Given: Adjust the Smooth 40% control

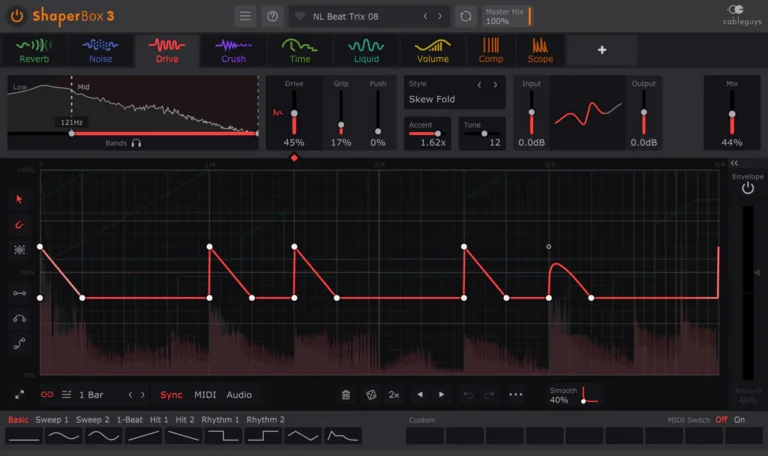Looking at the screenshot, I should 574,395.
